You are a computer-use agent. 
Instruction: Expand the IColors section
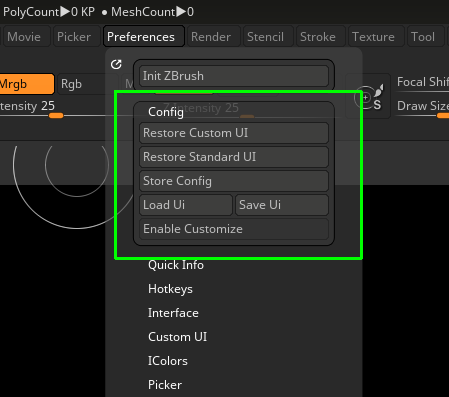168,361
